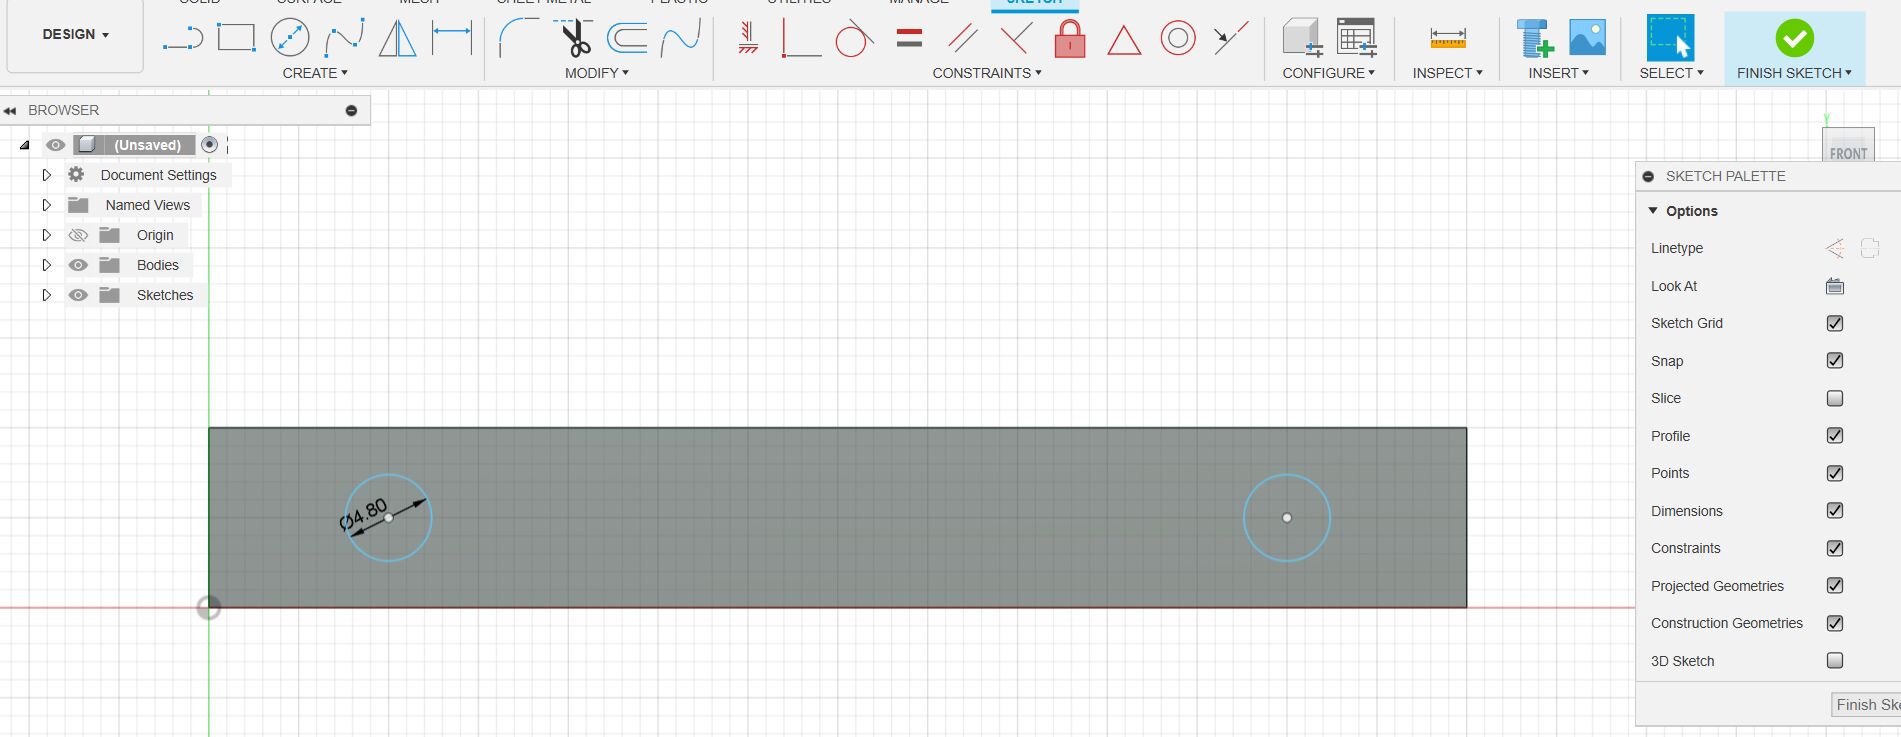Uncheck the Constraints checkbox
Image resolution: width=1901 pixels, height=737 pixels.
(x=1835, y=548)
